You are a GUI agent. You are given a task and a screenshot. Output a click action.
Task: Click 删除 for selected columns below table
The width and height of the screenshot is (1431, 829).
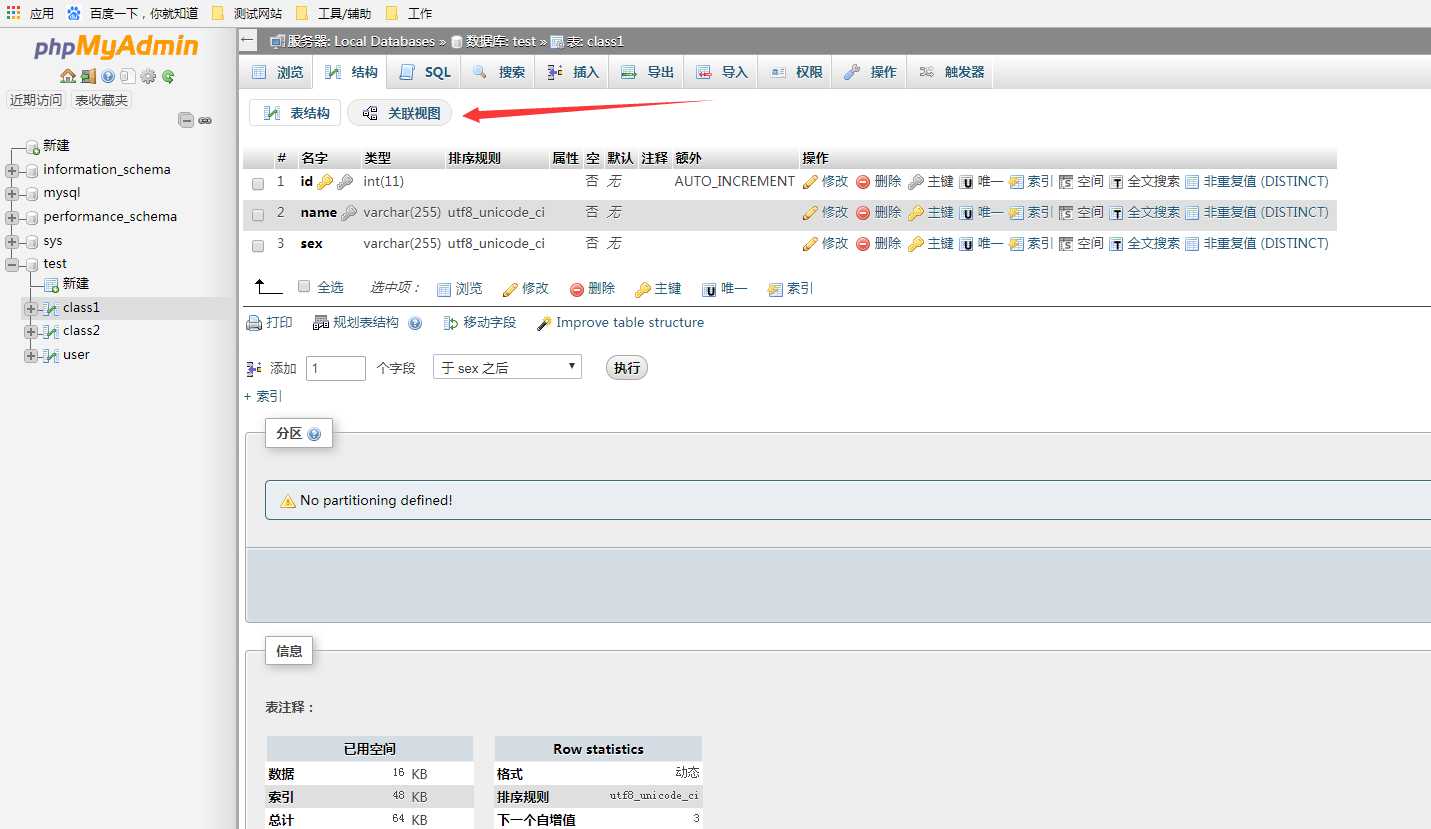coord(592,288)
